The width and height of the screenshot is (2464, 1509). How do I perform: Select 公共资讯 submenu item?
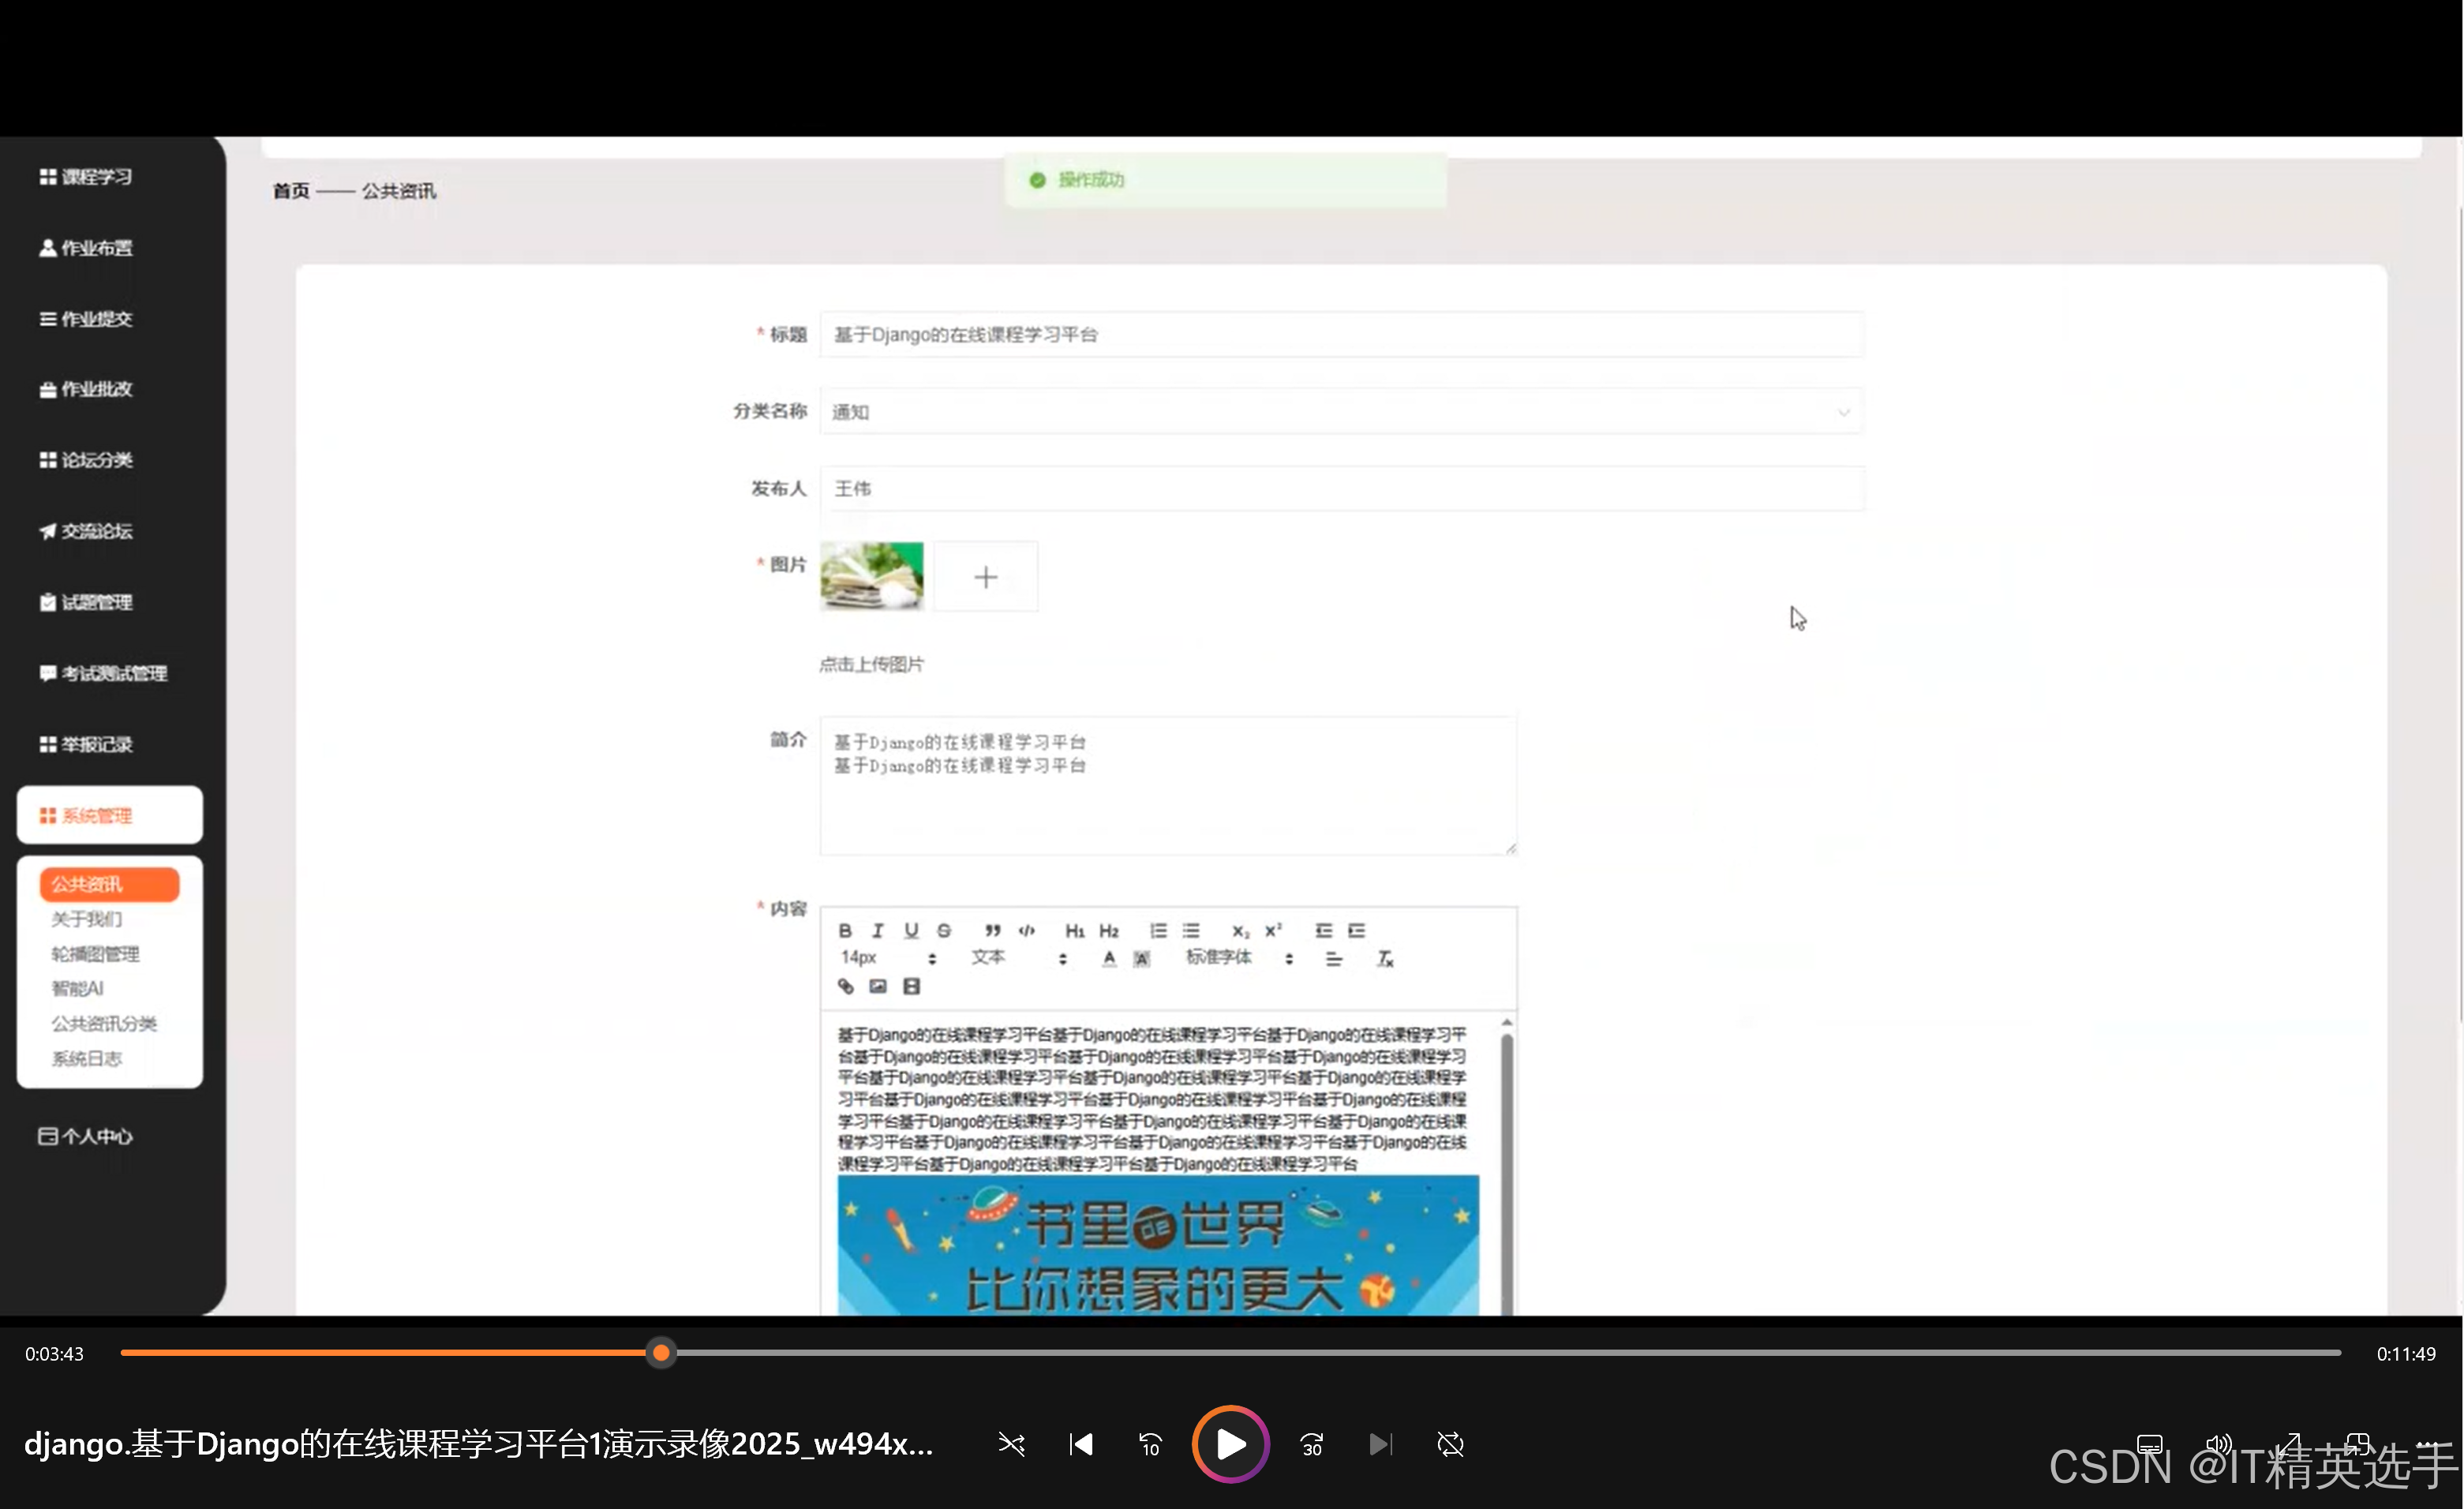pyautogui.click(x=109, y=883)
